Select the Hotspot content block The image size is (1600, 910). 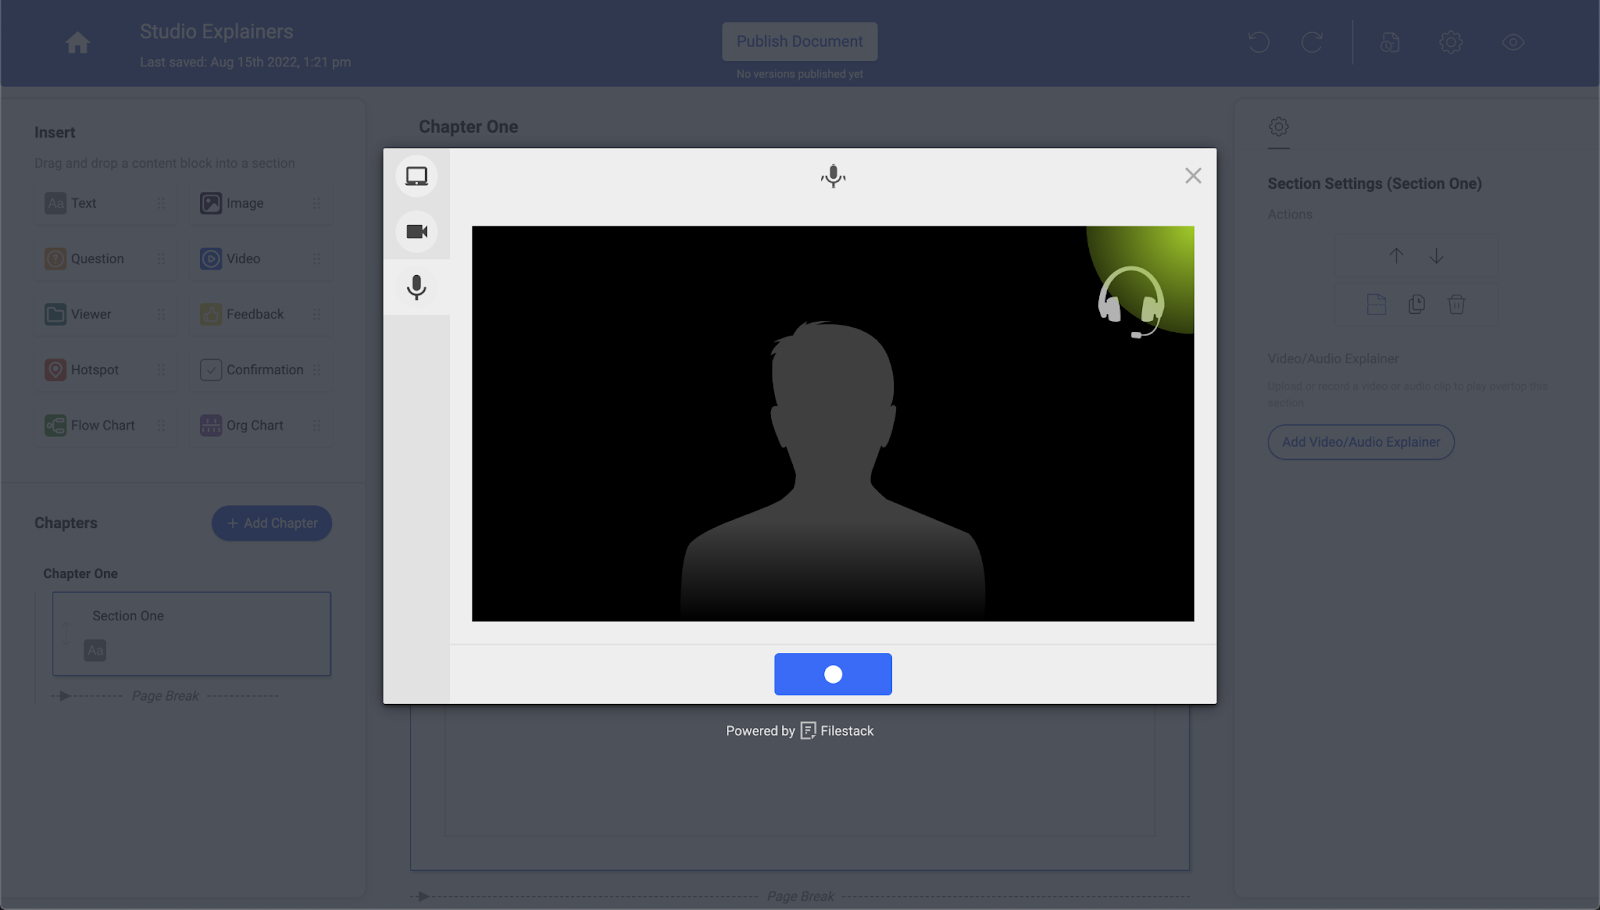(105, 370)
